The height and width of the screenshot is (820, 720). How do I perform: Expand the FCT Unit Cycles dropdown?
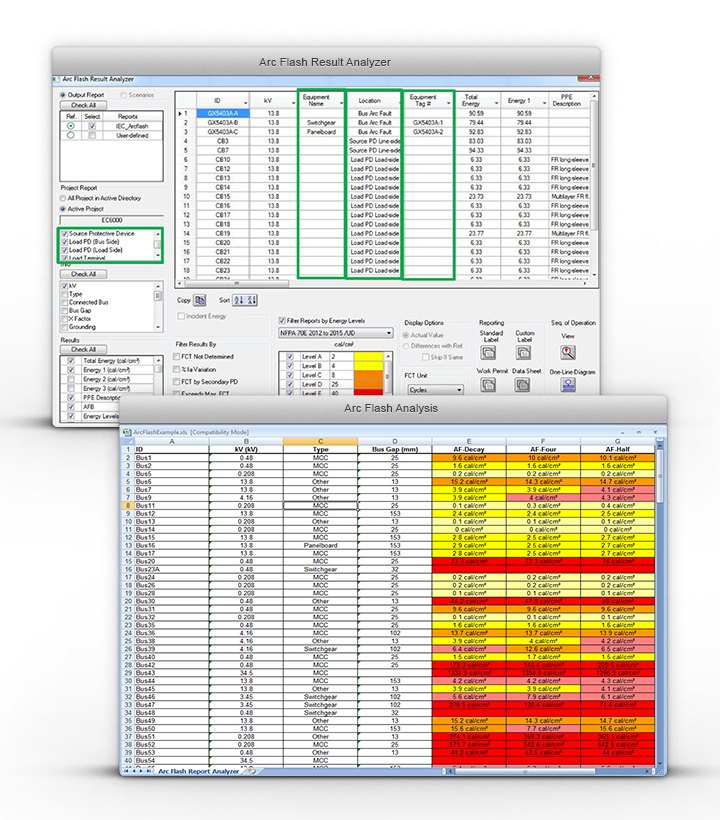tap(458, 389)
